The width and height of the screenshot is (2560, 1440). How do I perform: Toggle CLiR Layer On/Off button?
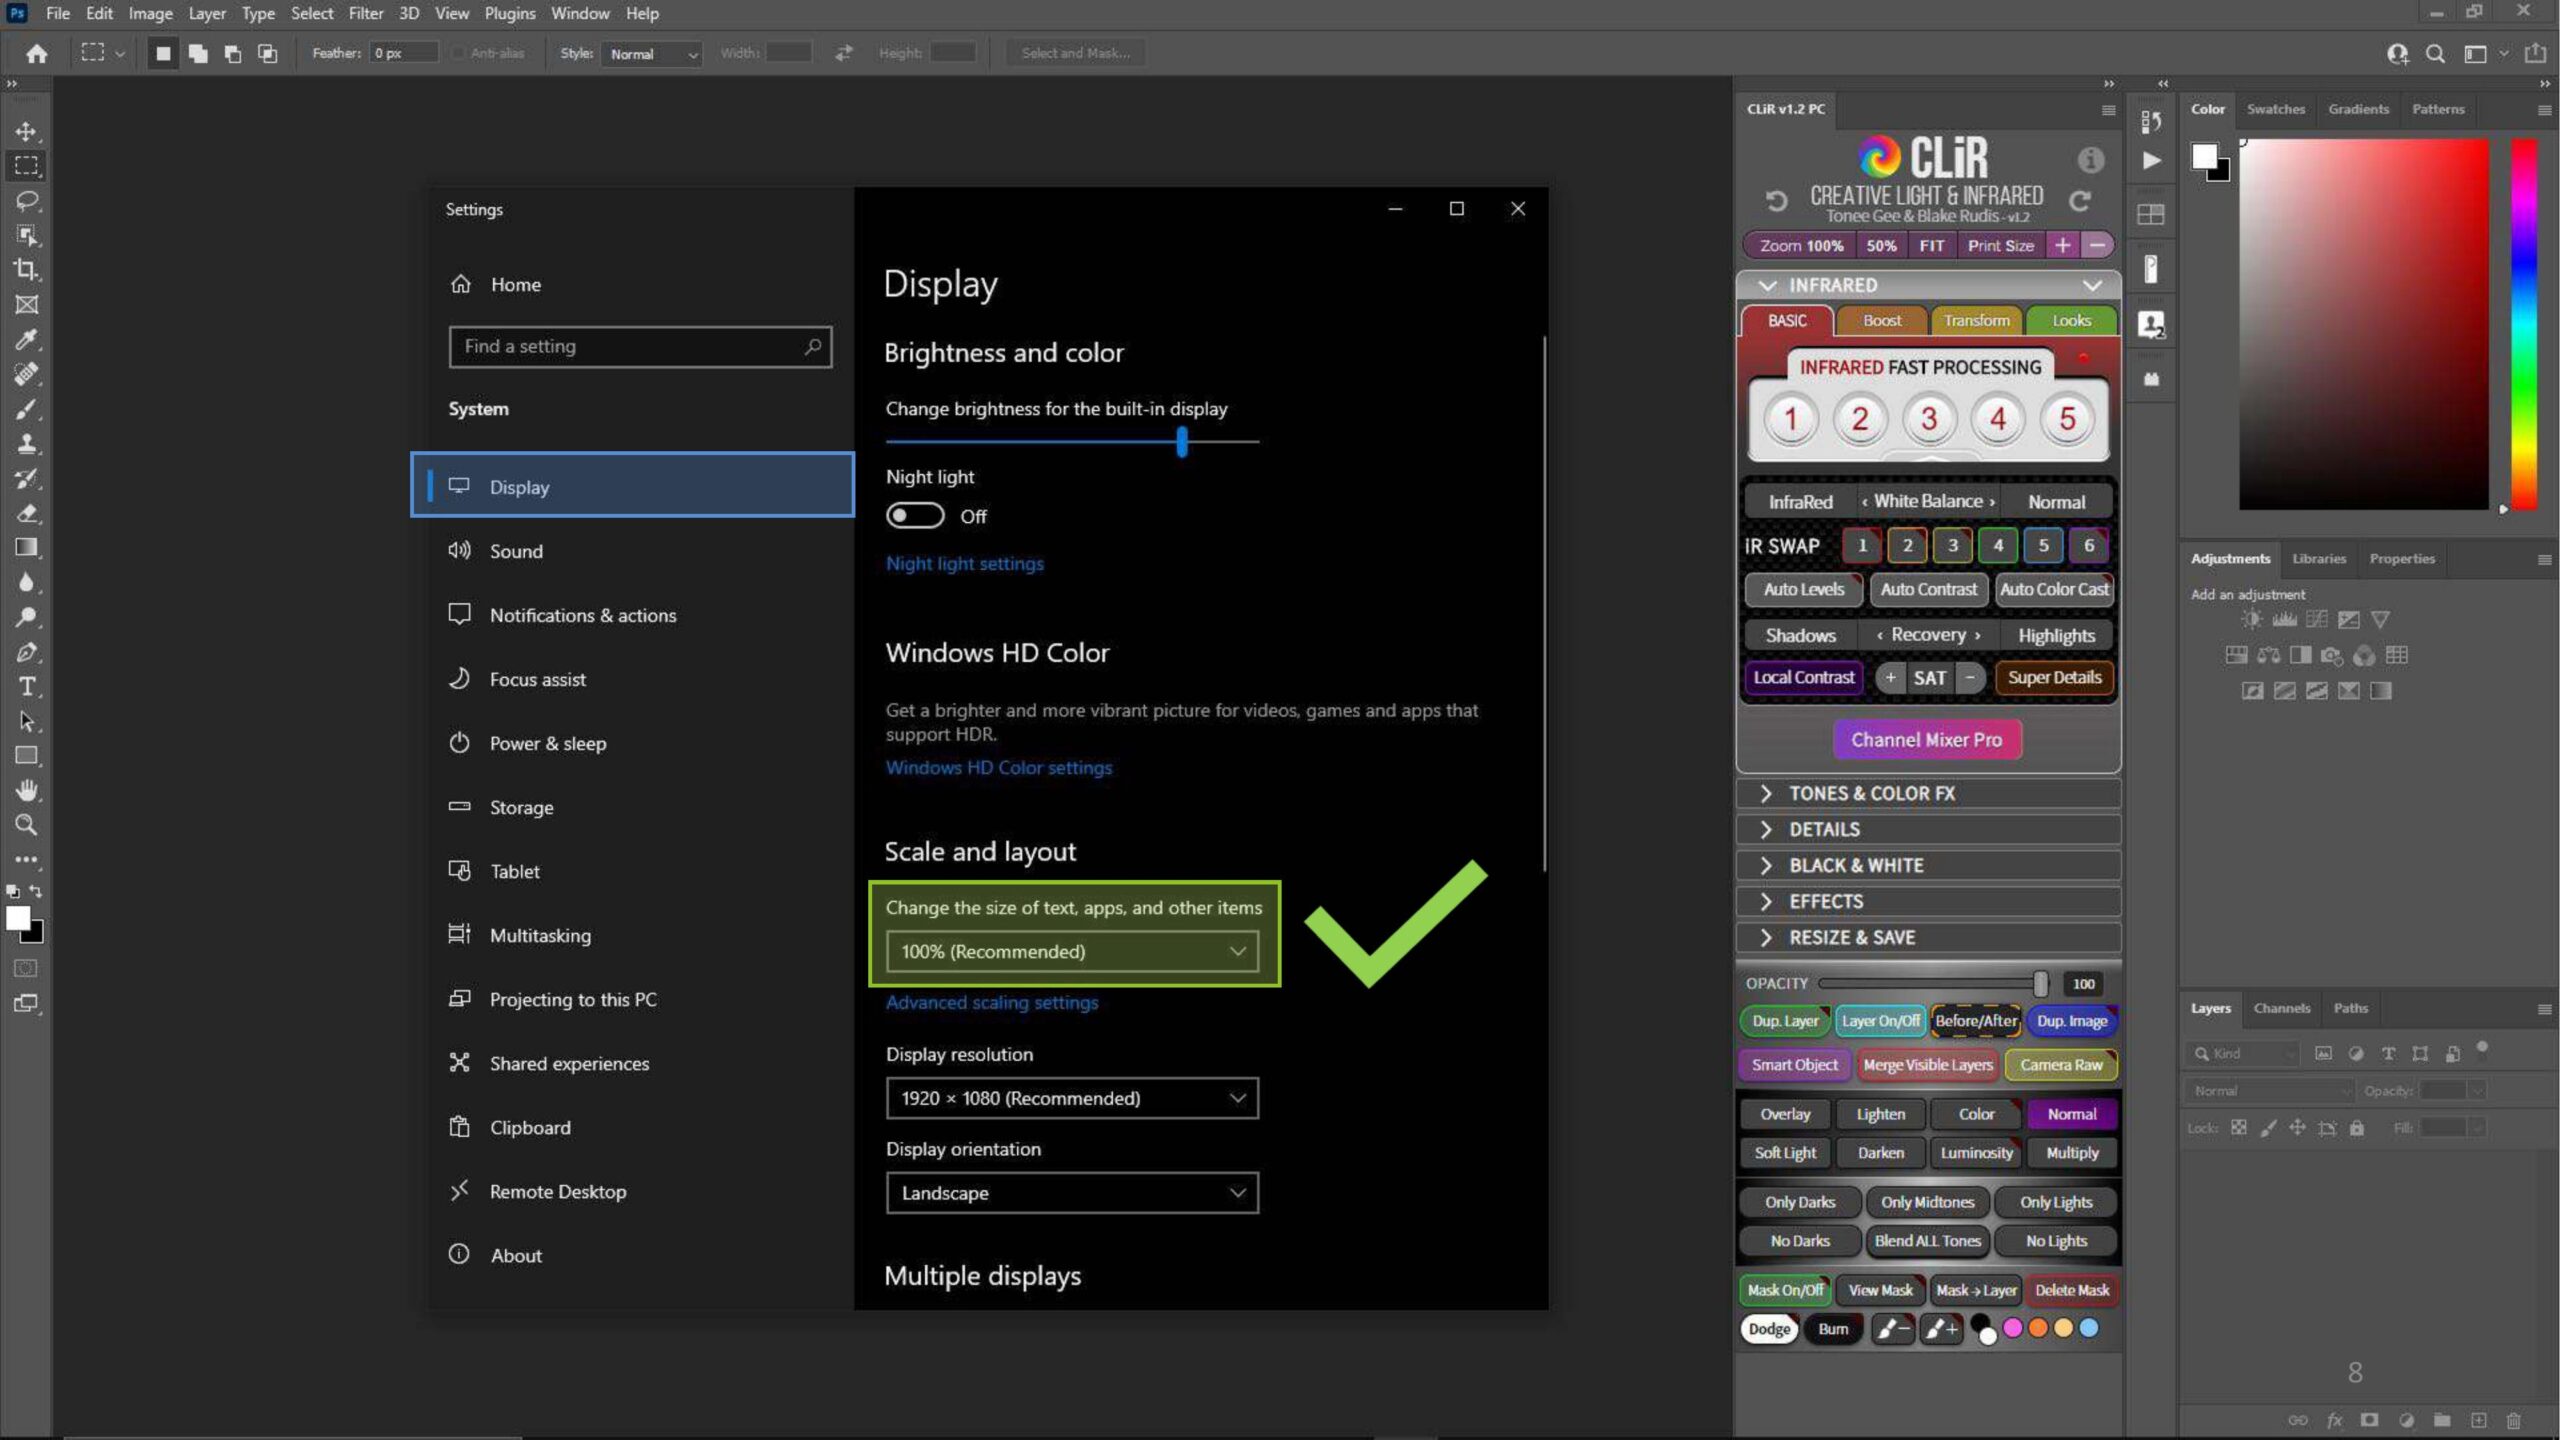pyautogui.click(x=1880, y=1021)
